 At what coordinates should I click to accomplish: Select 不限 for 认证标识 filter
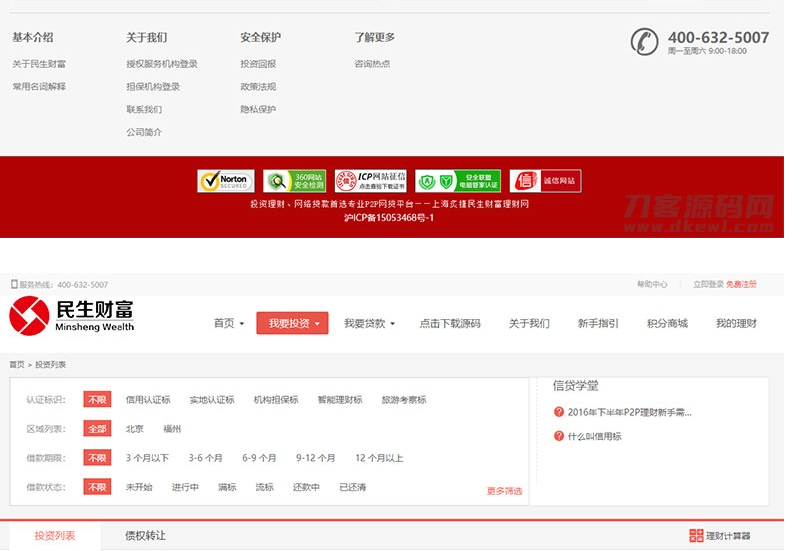coord(97,399)
